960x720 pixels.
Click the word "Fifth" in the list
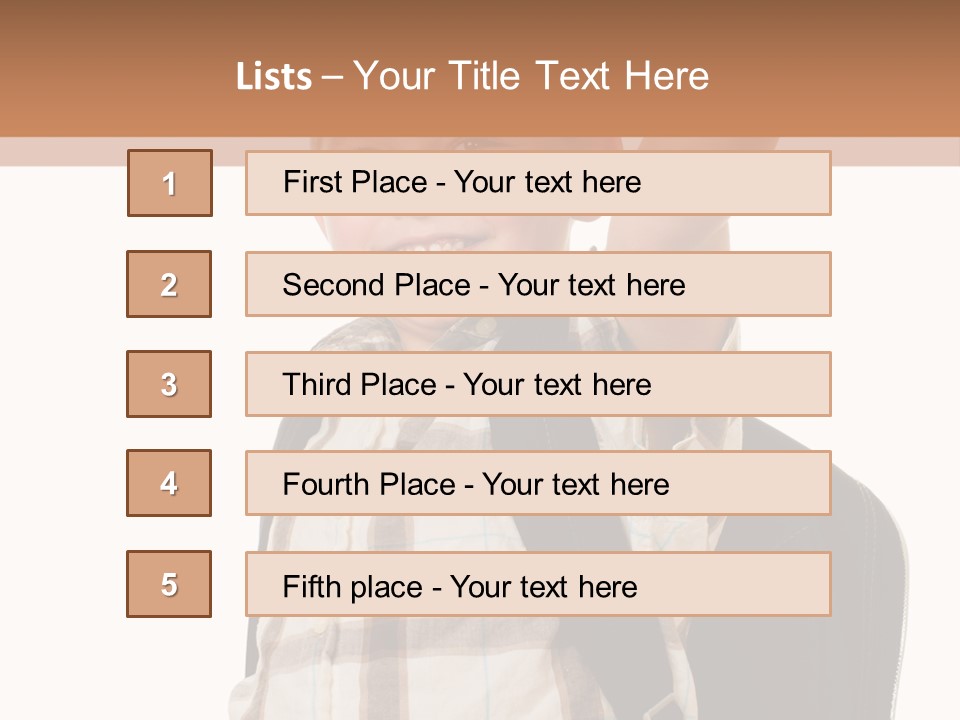311,586
